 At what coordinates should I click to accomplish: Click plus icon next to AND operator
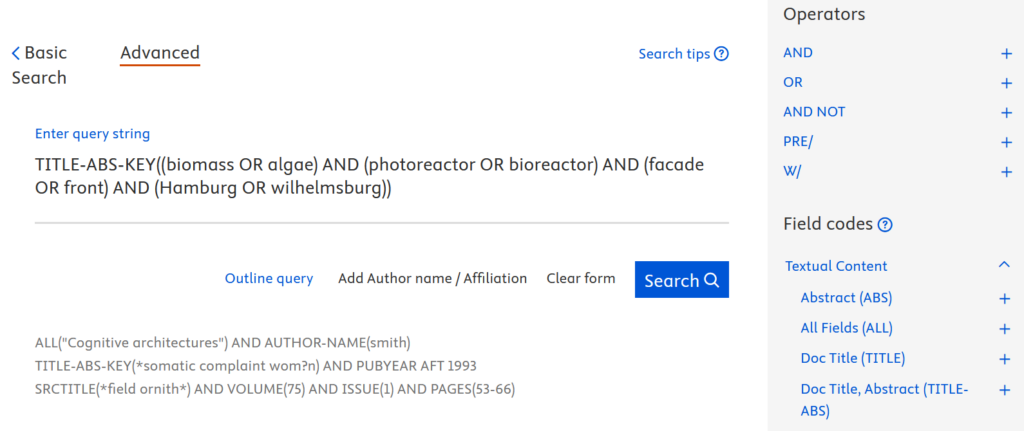coord(1006,53)
